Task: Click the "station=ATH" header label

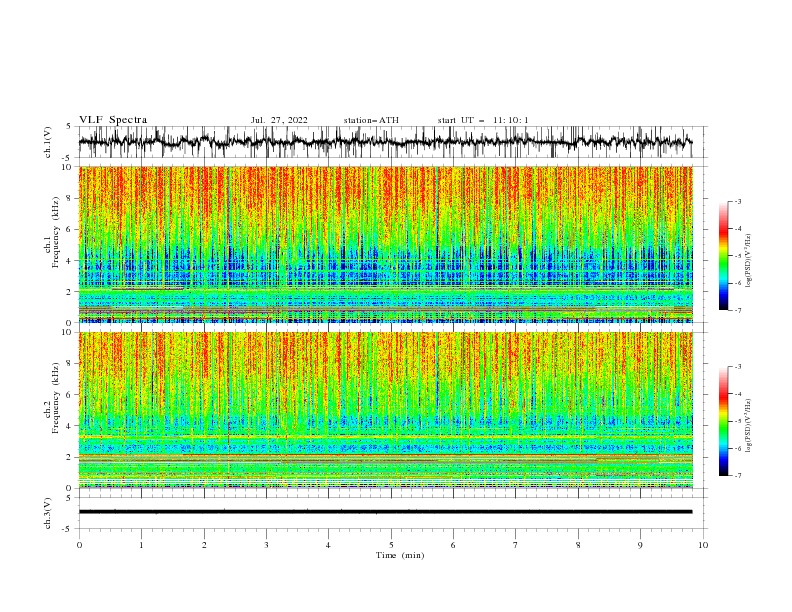Action: (371, 120)
